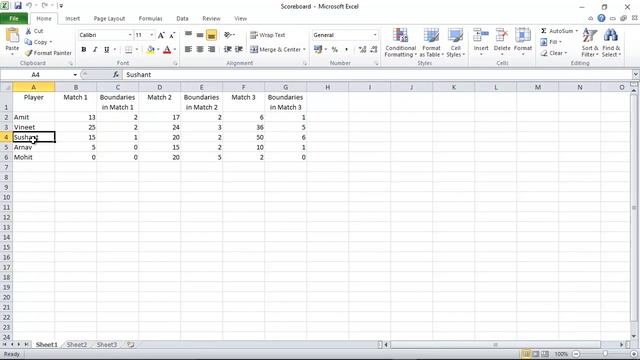The image size is (640, 360).
Task: Click the Copy icon
Action: click(28, 42)
